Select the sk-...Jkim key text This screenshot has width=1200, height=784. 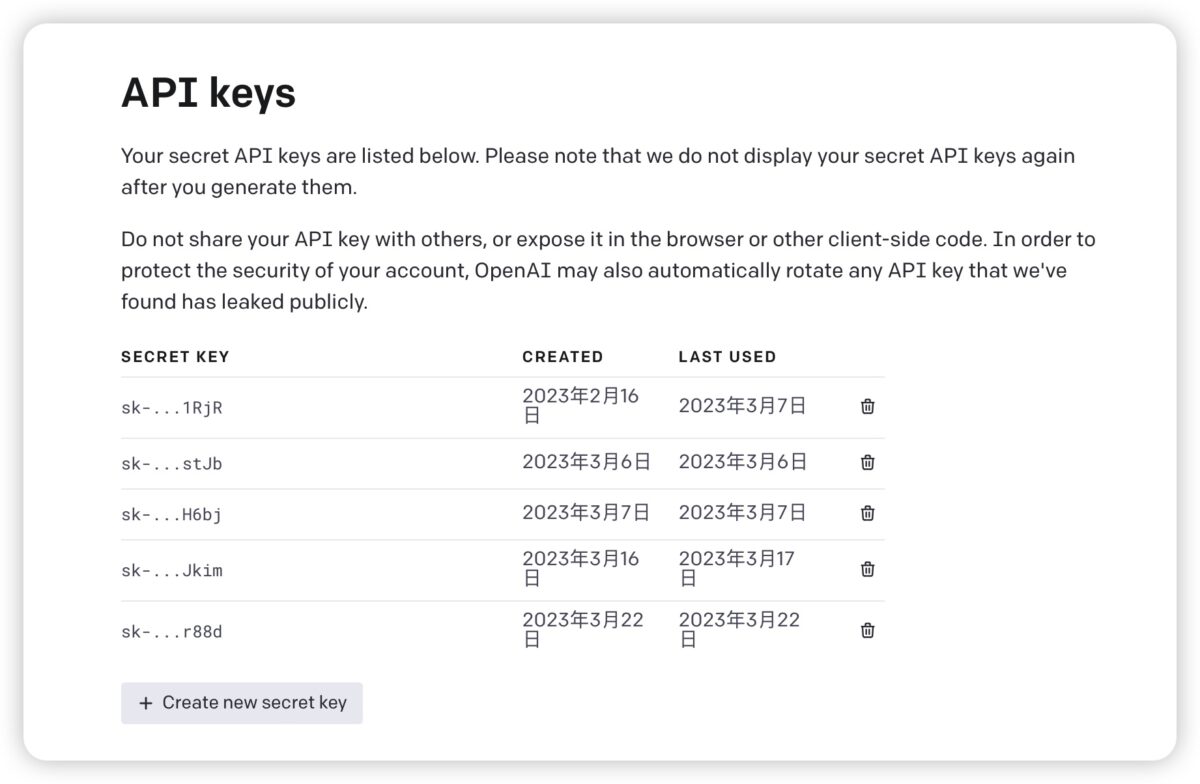[172, 571]
